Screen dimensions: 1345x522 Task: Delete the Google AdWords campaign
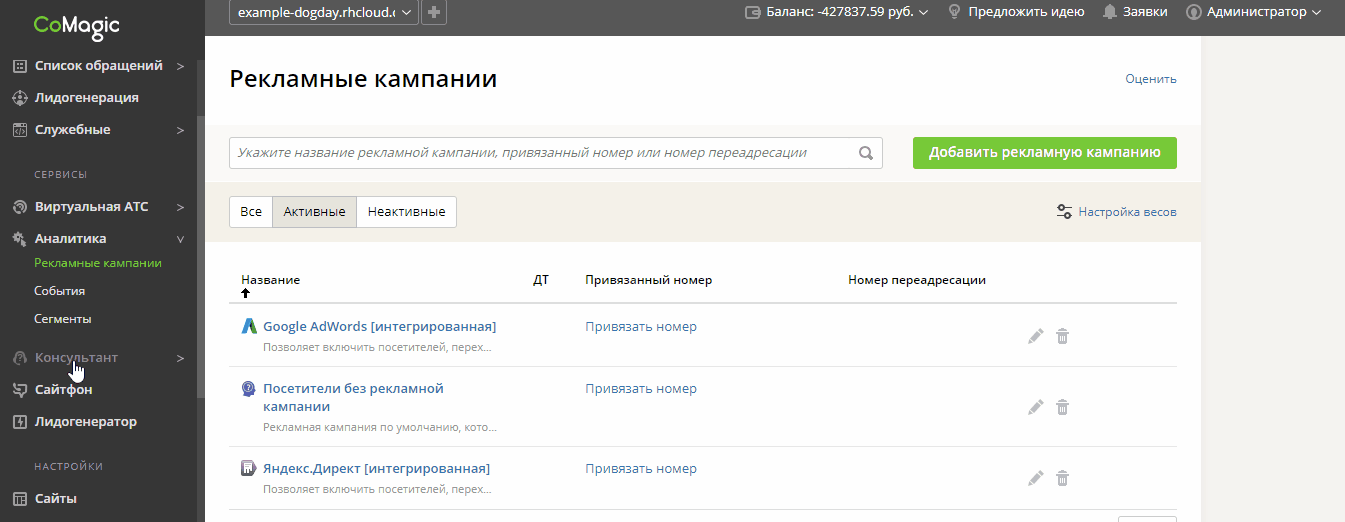1063,336
